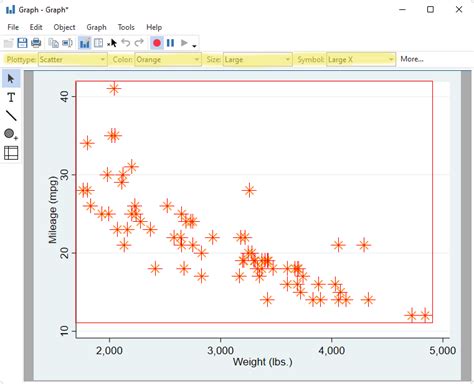Click the Open file icon
This screenshot has height=384, width=474.
point(8,43)
